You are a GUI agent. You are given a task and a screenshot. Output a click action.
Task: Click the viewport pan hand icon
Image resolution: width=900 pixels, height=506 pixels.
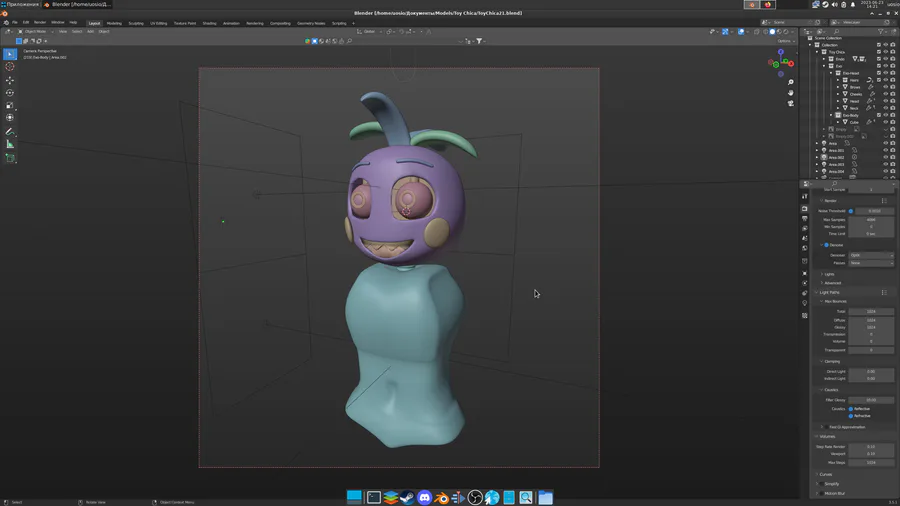point(790,92)
